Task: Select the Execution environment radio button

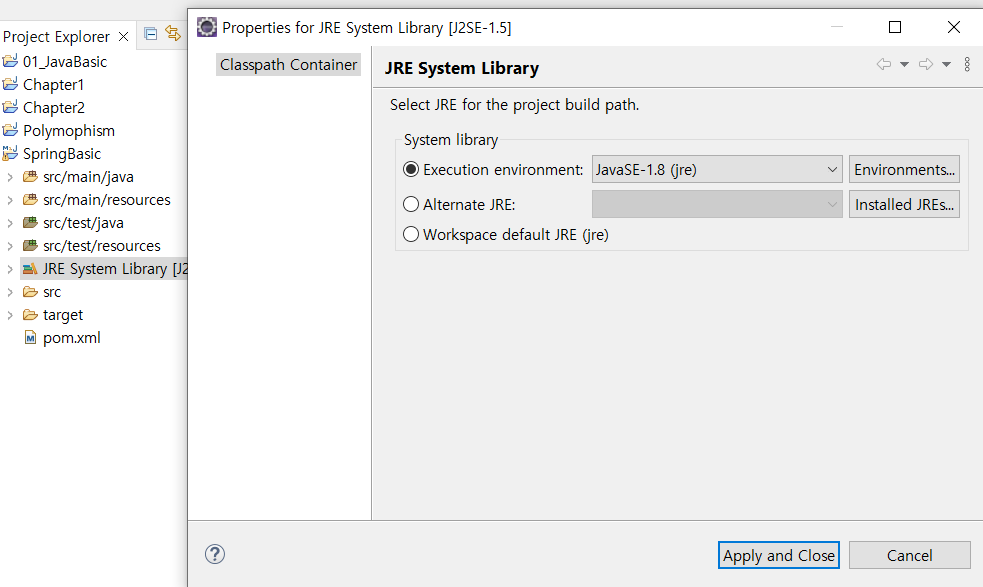Action: pos(411,169)
